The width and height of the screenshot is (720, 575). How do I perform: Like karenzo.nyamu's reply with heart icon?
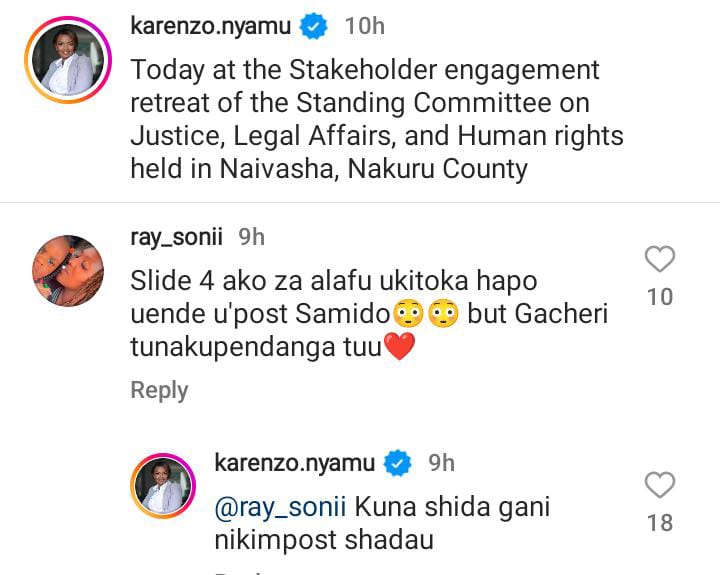point(660,485)
